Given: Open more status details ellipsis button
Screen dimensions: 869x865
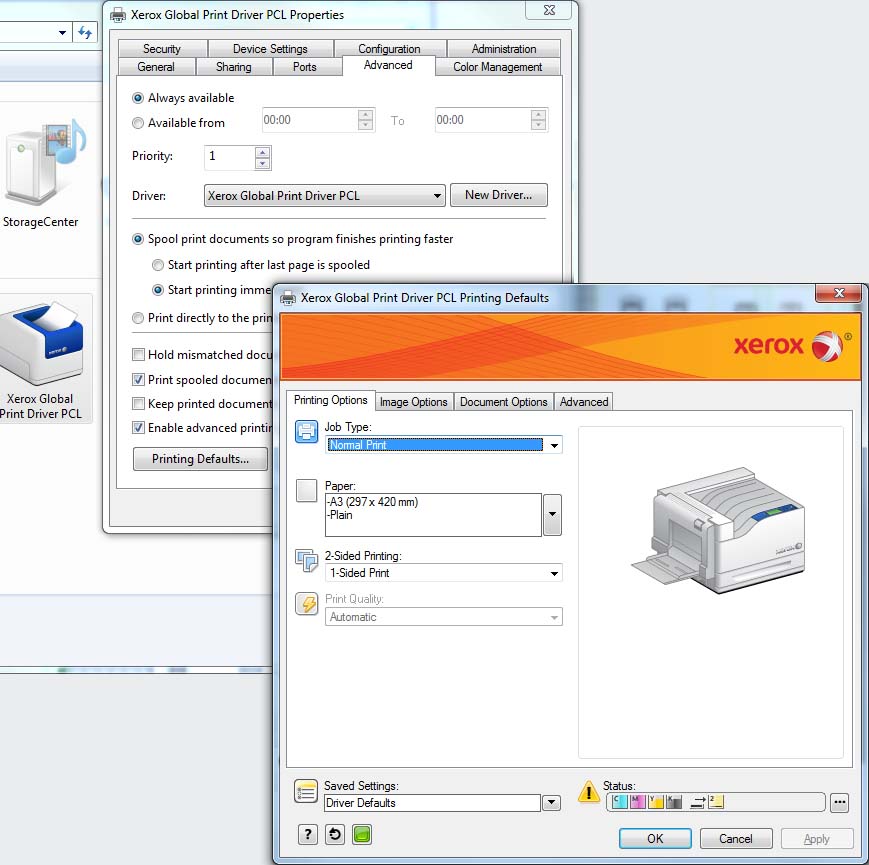Looking at the screenshot, I should 840,802.
